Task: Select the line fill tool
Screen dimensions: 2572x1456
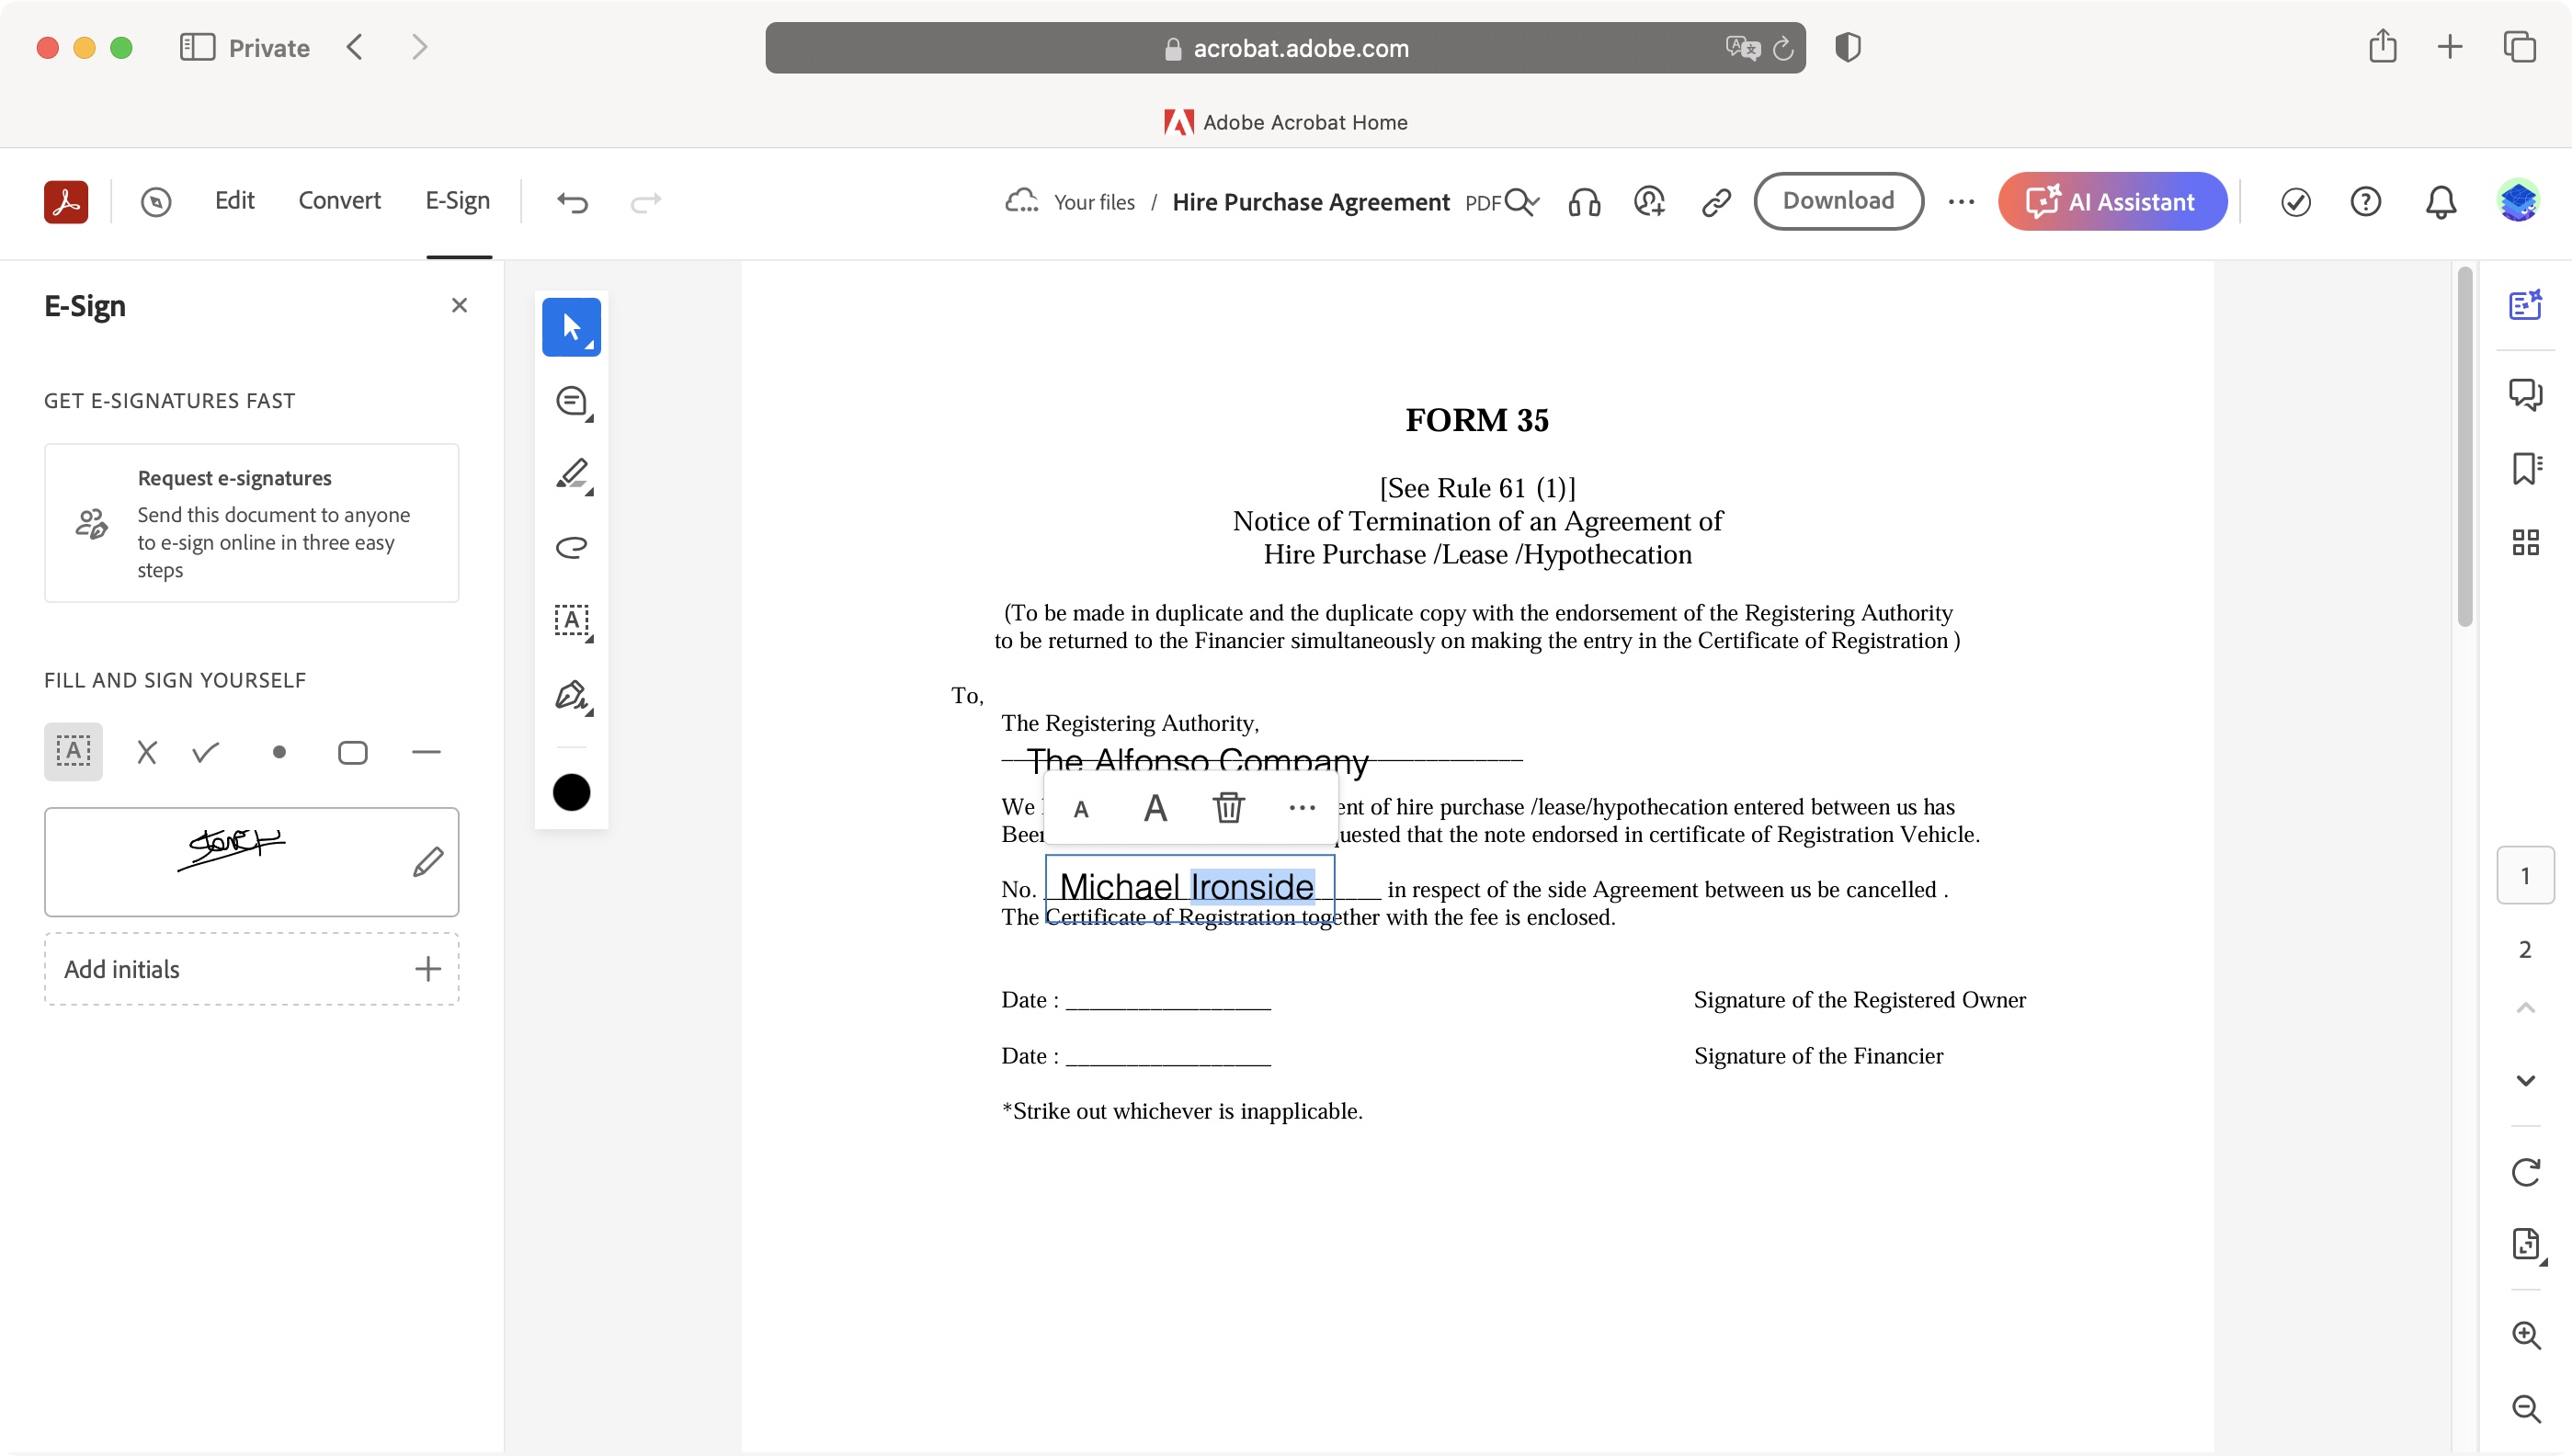Action: 426,752
